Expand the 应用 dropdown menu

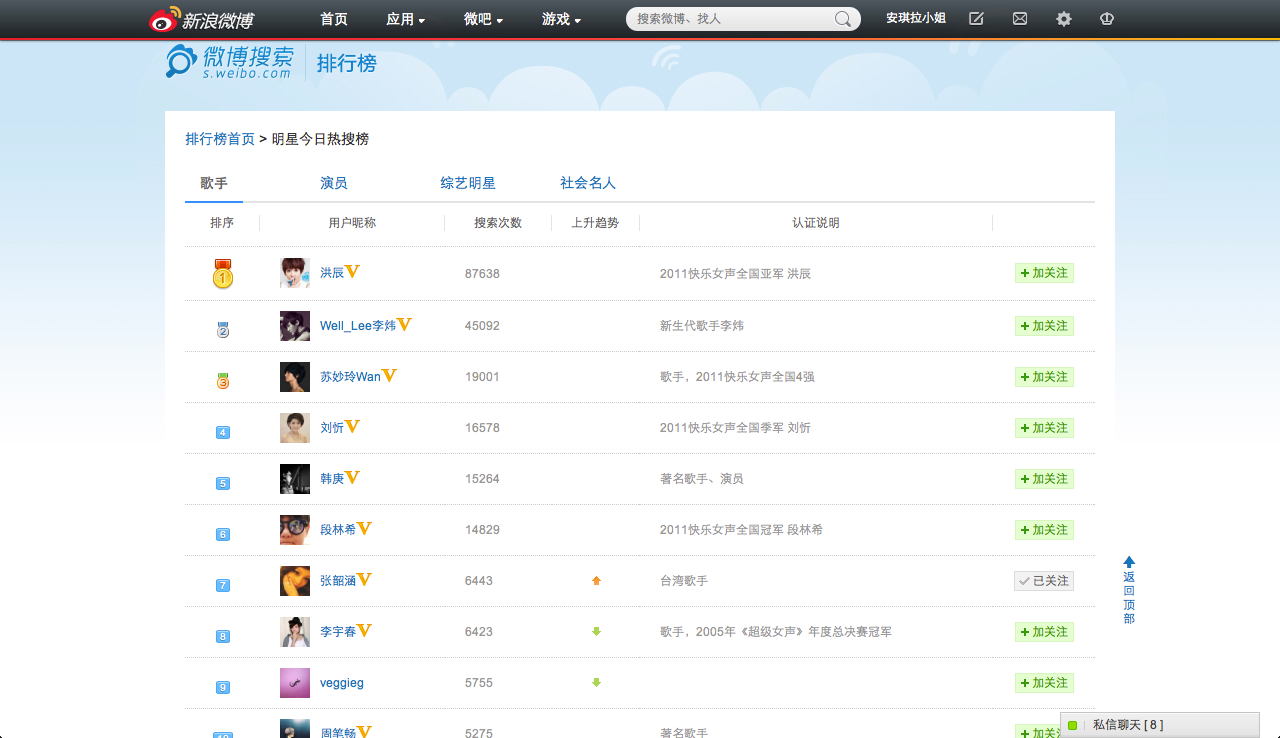click(405, 19)
